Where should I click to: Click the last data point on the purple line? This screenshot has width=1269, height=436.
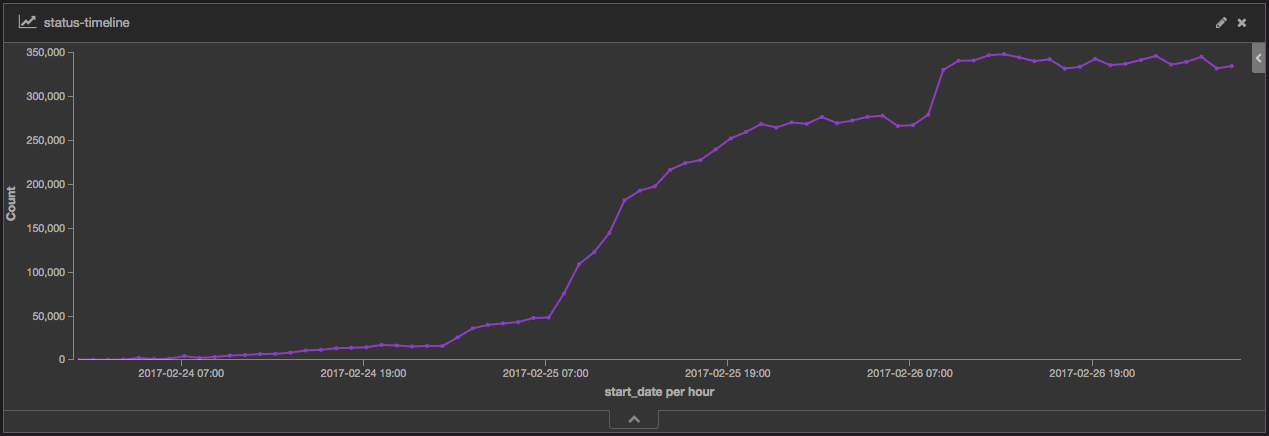coord(1231,66)
